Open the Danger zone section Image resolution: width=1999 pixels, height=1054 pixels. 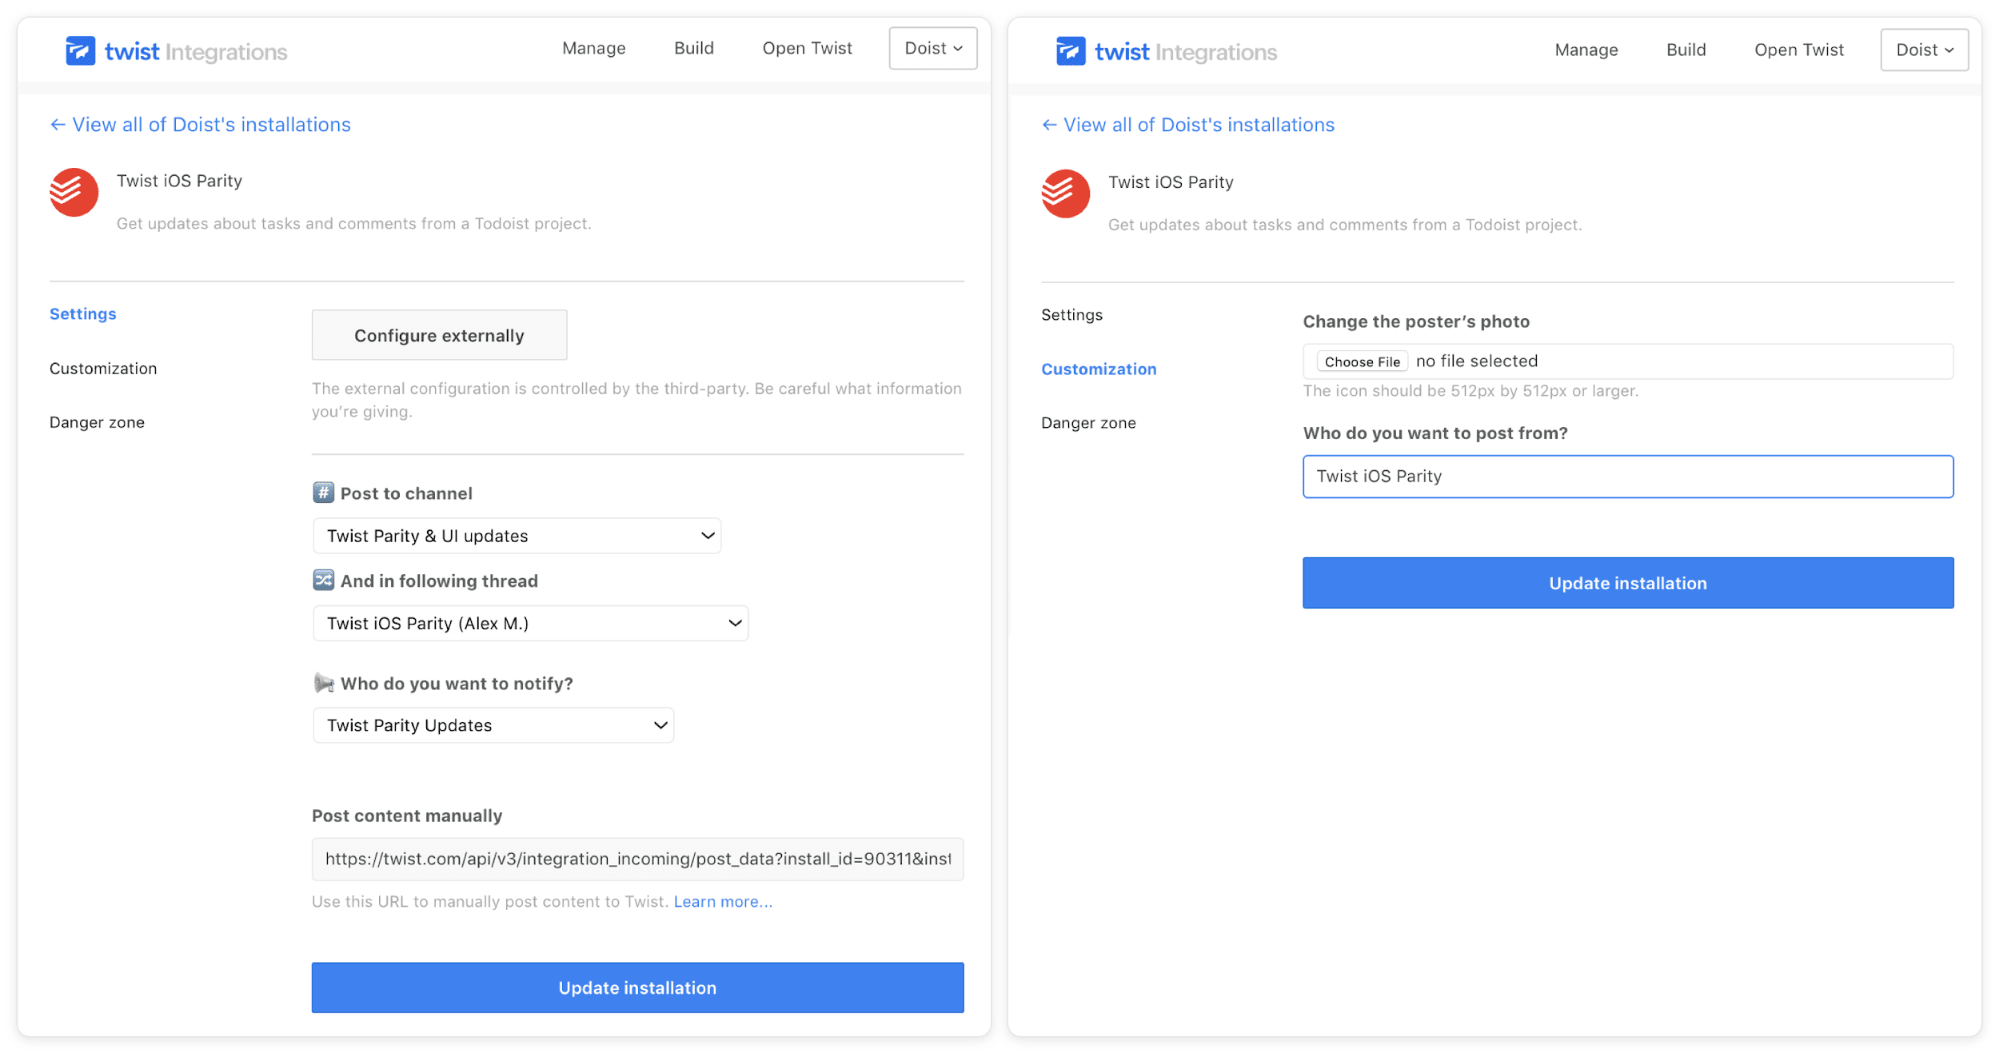click(96, 421)
